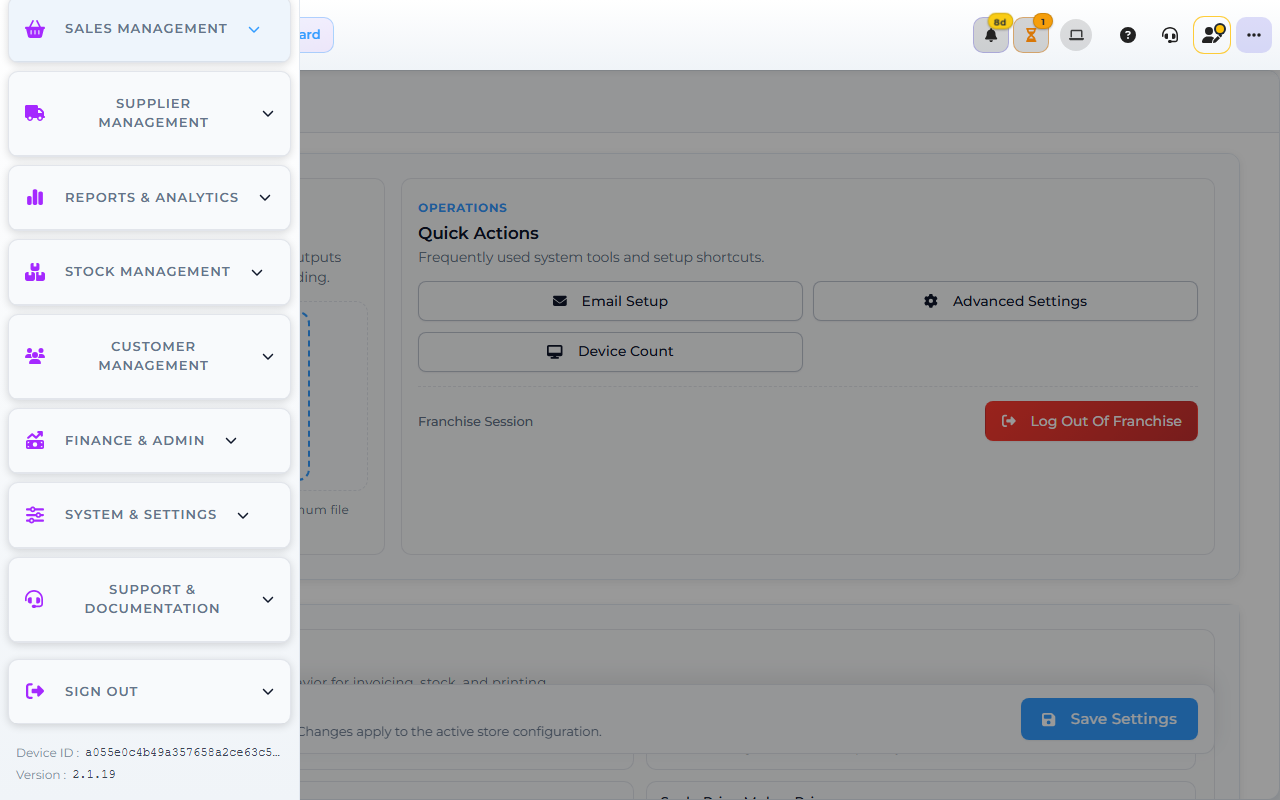Click the Quick Actions heading
The width and height of the screenshot is (1280, 800).
coord(478,233)
